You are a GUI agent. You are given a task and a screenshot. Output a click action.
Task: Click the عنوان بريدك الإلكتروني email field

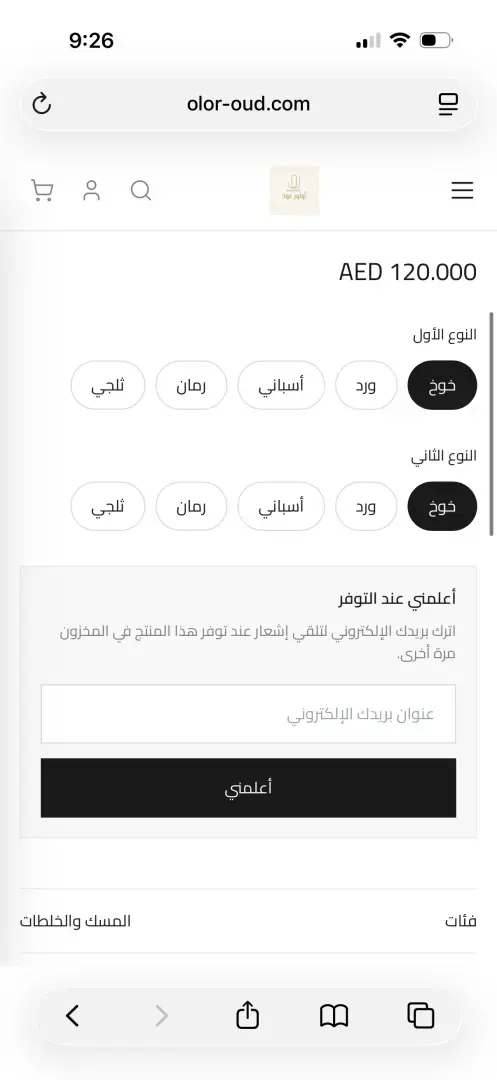pyautogui.click(x=248, y=714)
